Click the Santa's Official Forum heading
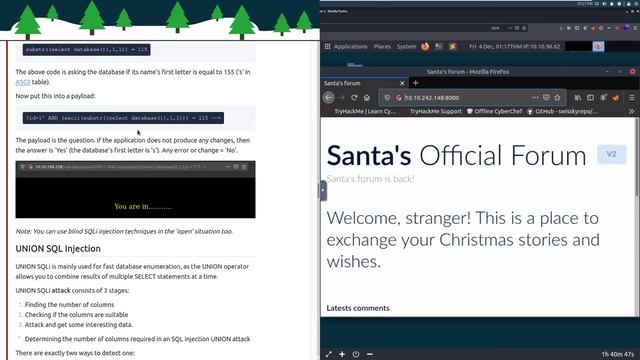640x360 pixels. (456, 156)
